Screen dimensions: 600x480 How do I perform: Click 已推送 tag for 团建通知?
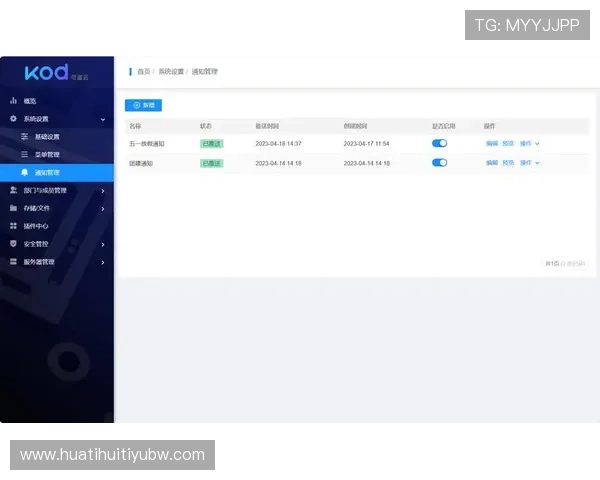(212, 163)
